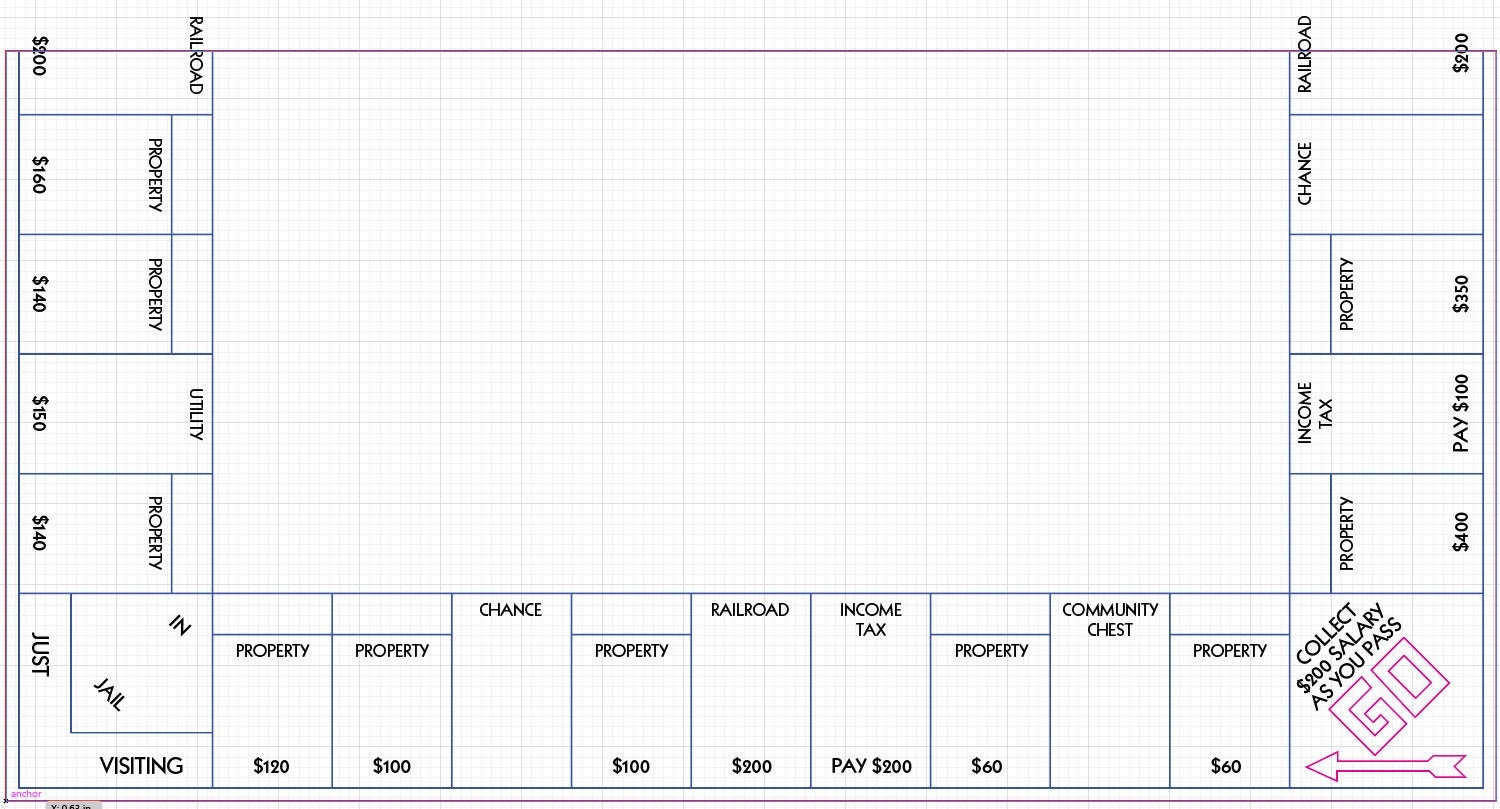The image size is (1500, 809).
Task: Select the "$200" price in the top-right railroad space
Action: [x=1461, y=54]
